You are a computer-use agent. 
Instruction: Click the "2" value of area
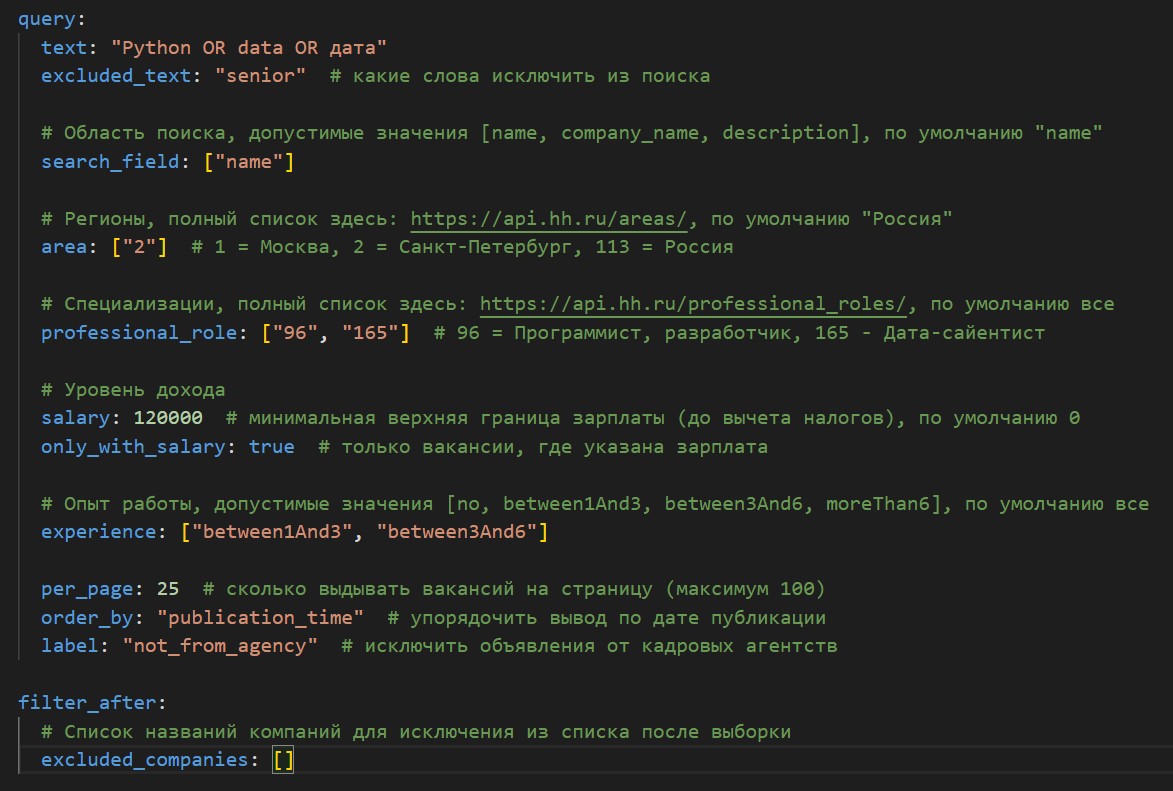[x=139, y=247]
